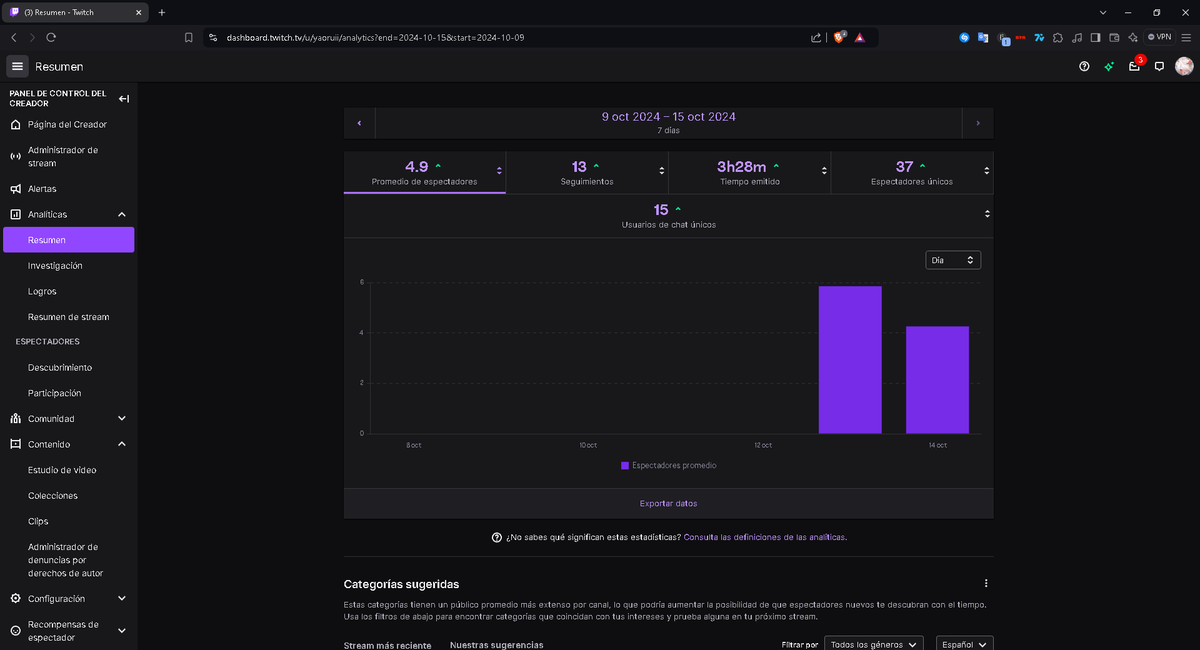Collapse the Analíticas section

(121, 214)
